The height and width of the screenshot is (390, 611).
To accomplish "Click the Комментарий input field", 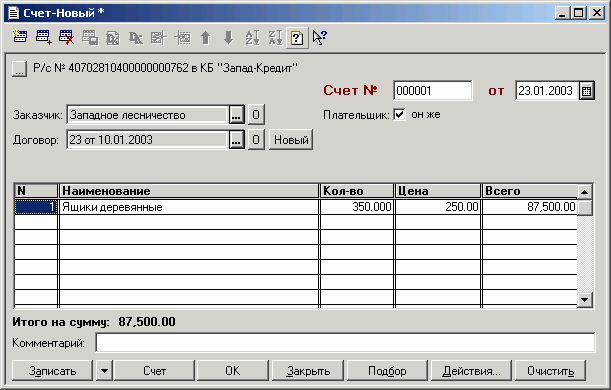I will (x=345, y=343).
